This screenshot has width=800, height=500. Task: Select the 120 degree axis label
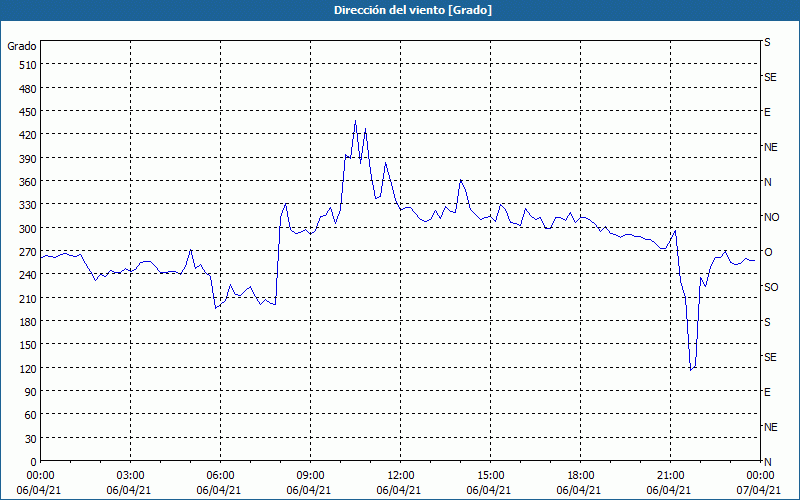[x=29, y=368]
